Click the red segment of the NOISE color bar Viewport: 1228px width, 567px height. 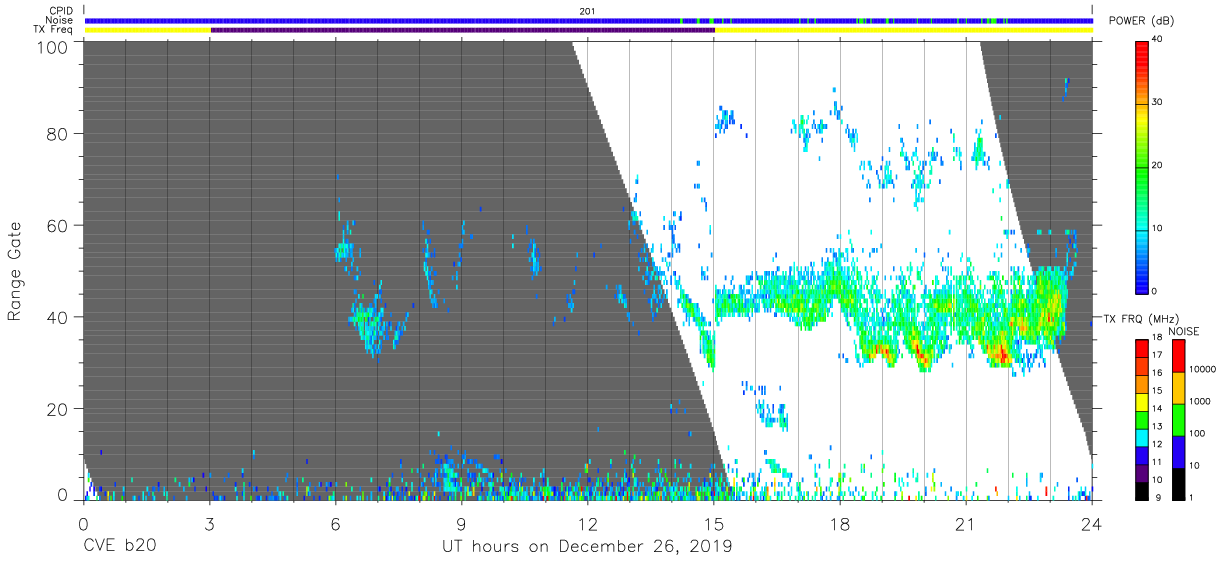click(x=1178, y=356)
